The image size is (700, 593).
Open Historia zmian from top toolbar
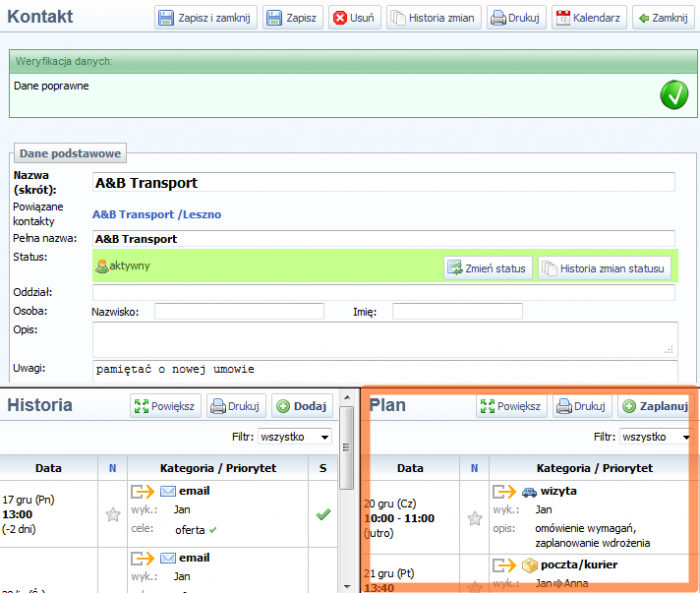434,18
